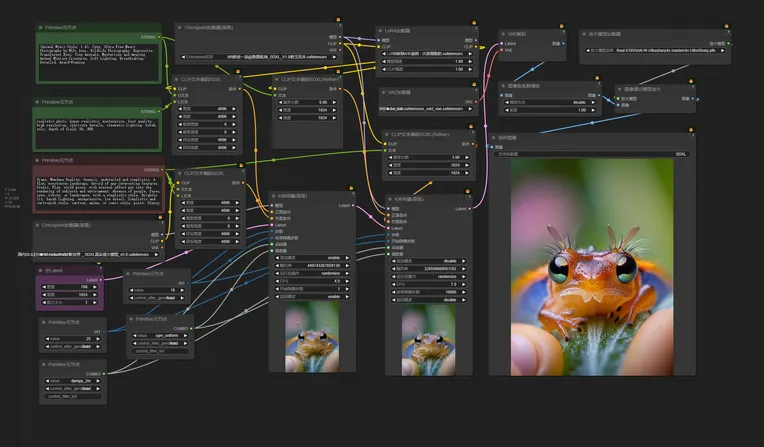The width and height of the screenshot is (764, 447).
Task: Collapse the Primitive node with value 19
Action: pos(128,274)
